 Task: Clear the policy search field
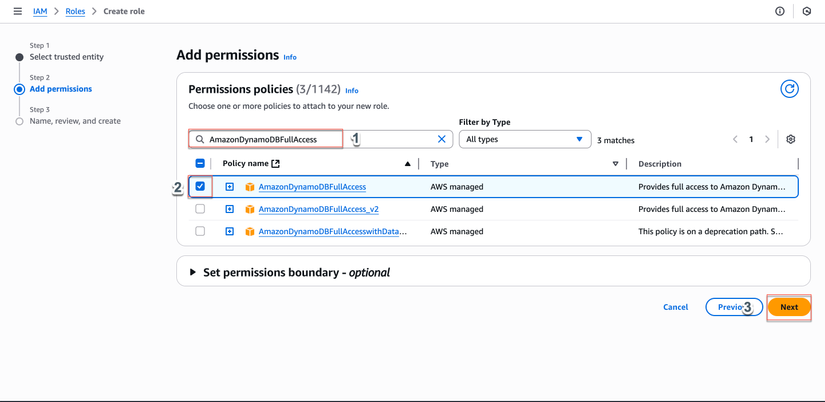tap(441, 139)
